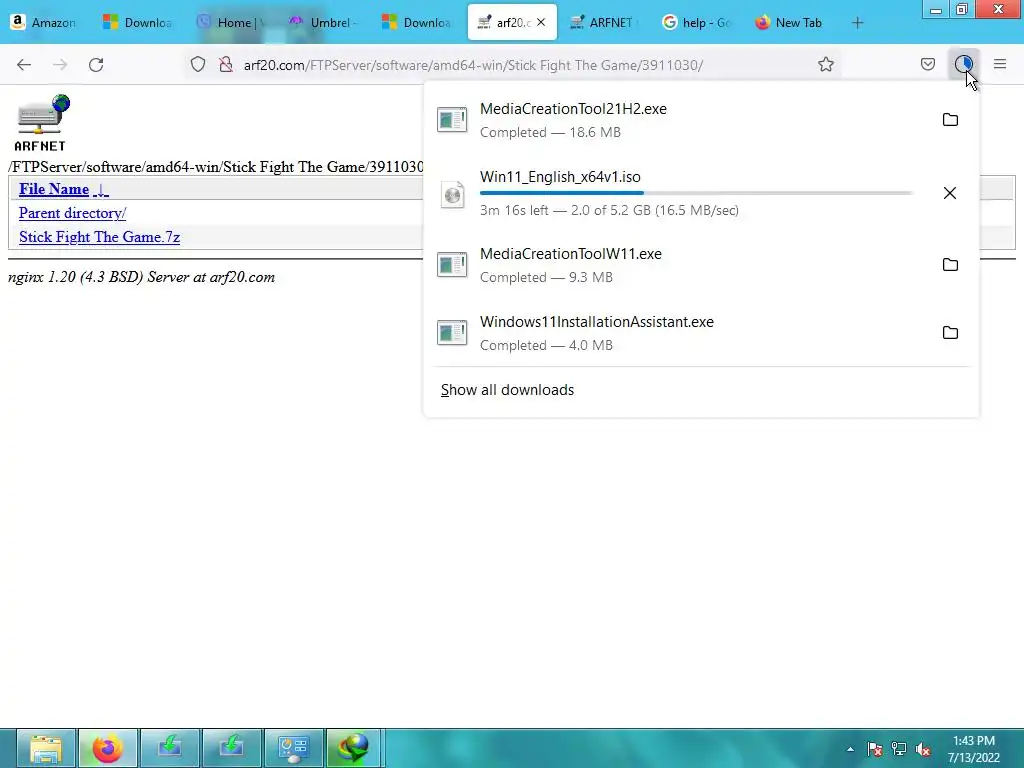This screenshot has width=1024, height=768.
Task: Open the Firefox application menu
Action: (x=1000, y=64)
